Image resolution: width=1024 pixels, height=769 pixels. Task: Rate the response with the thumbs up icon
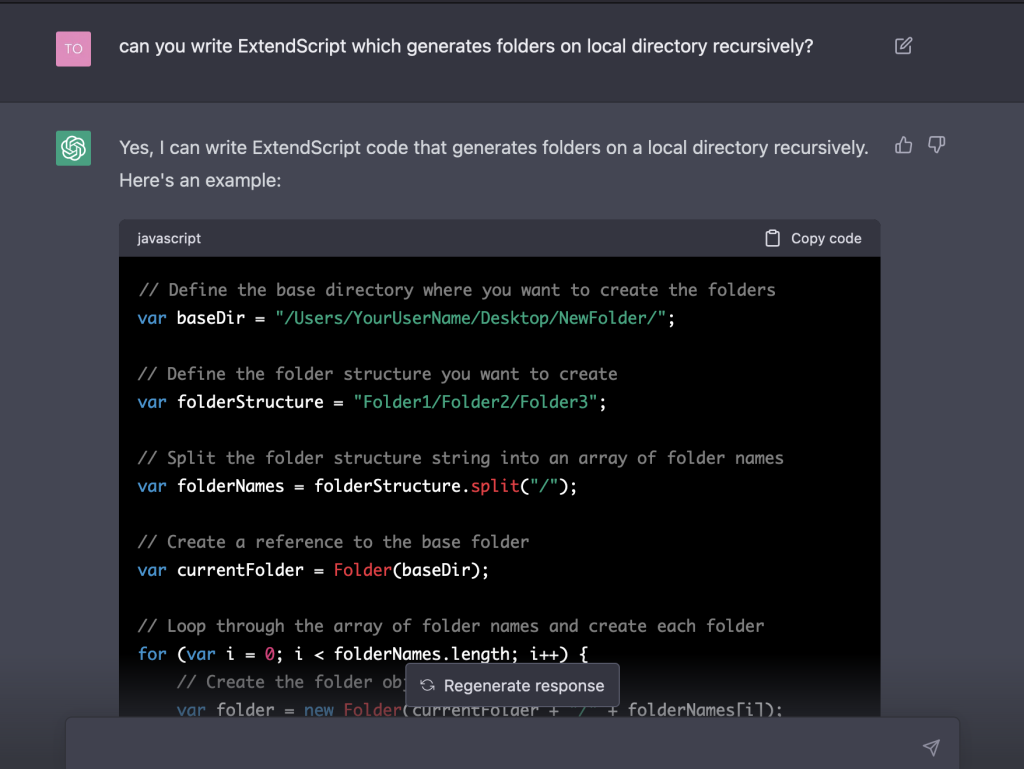click(x=903, y=145)
